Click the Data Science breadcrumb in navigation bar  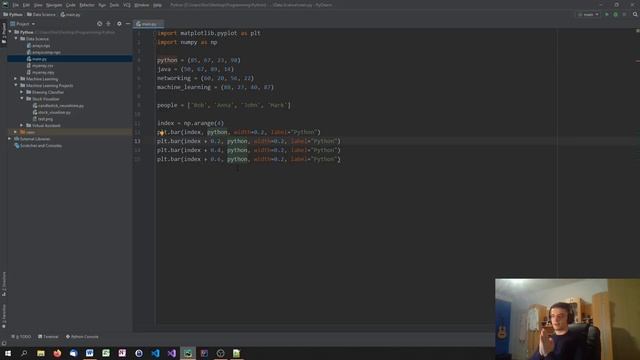click(x=41, y=14)
